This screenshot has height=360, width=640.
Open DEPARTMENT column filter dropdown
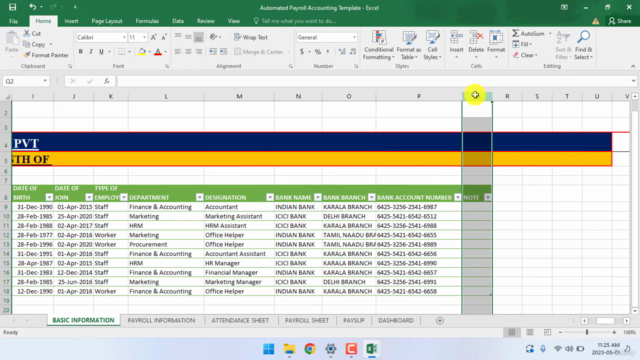[x=199, y=198]
